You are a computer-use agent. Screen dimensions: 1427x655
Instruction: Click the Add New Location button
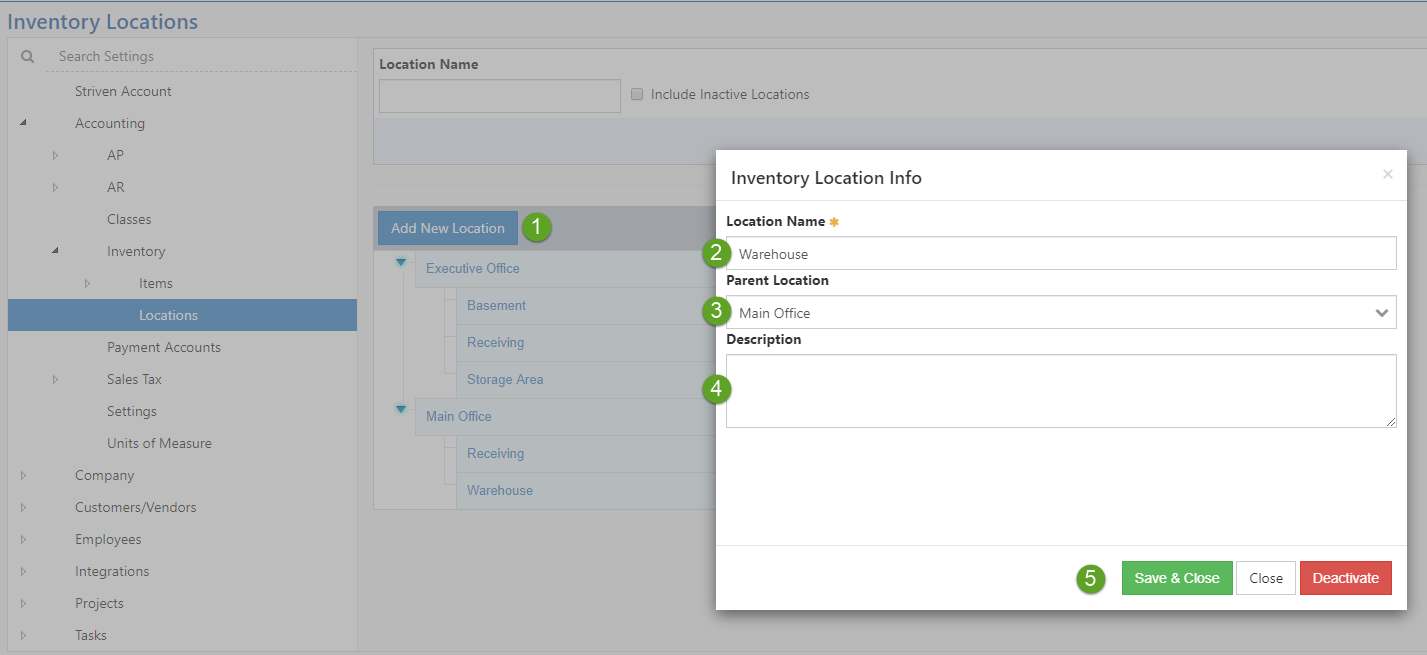pos(446,228)
